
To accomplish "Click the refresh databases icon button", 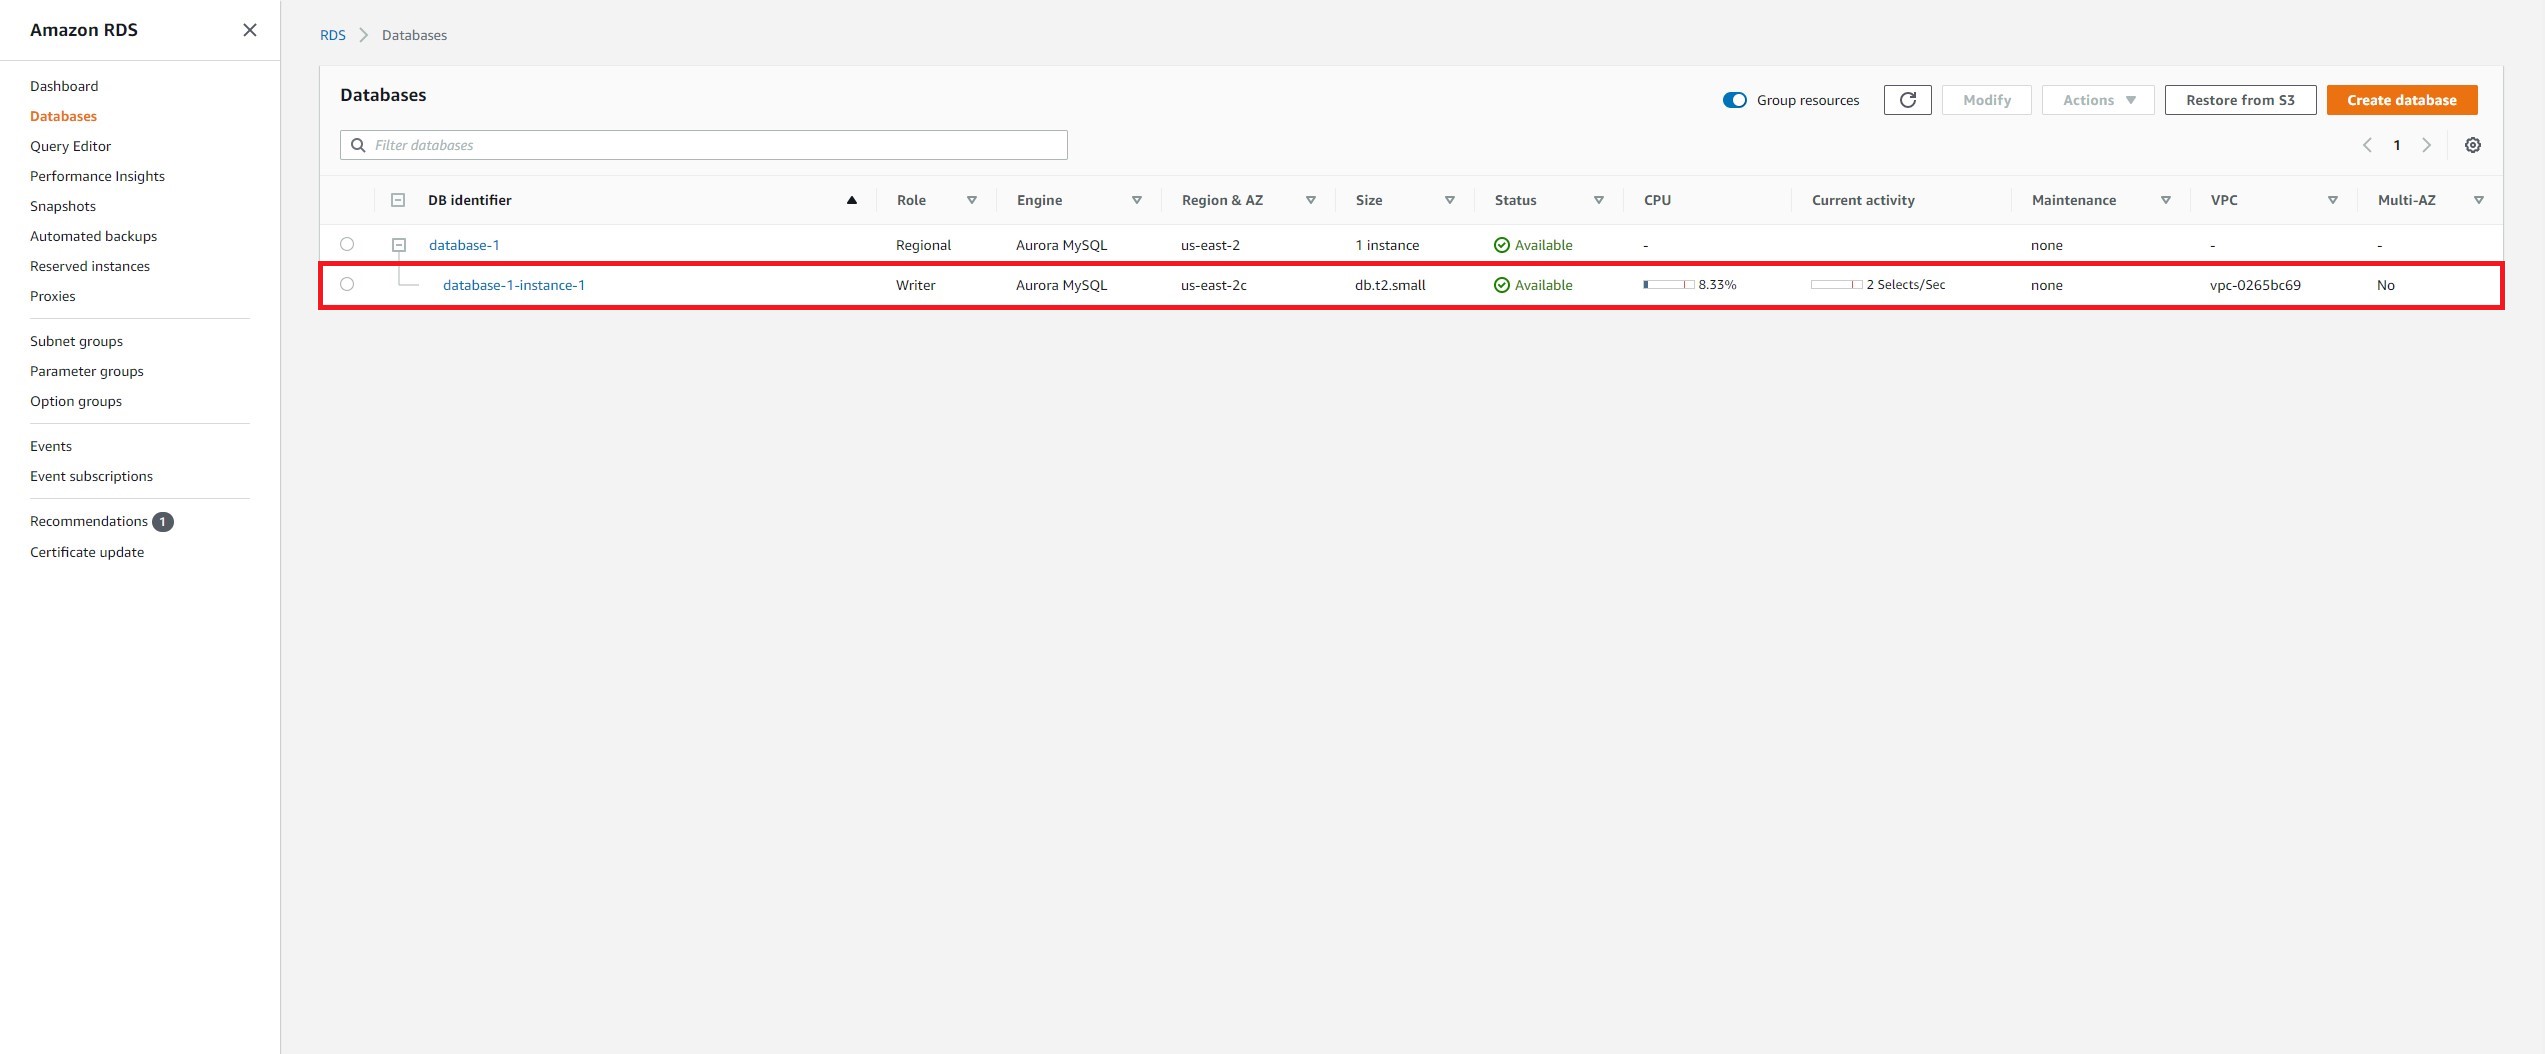I will [x=1907, y=100].
